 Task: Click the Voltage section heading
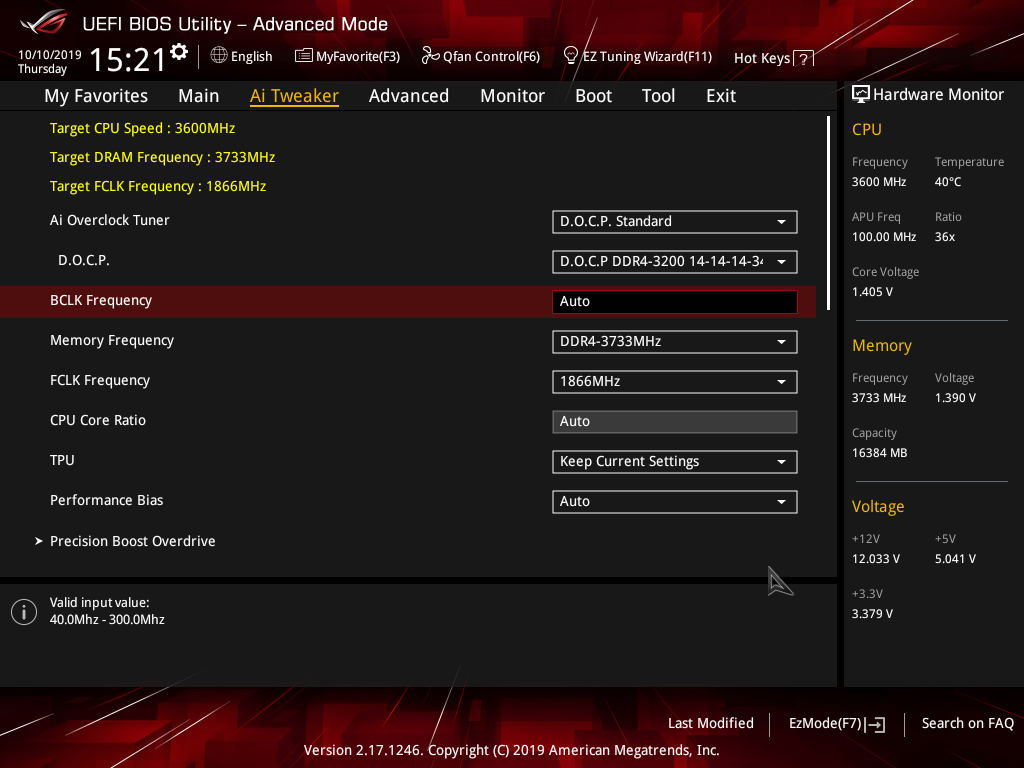pos(878,506)
